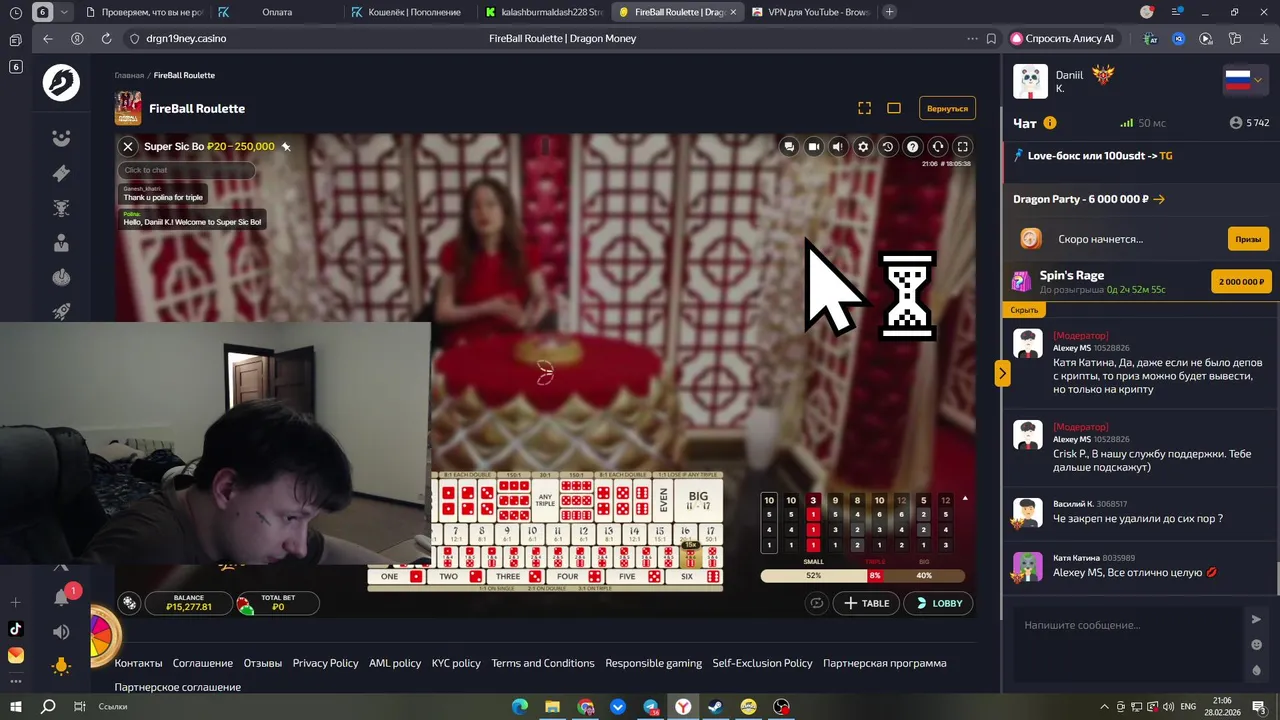Click the Призы button
The width and height of the screenshot is (1280, 720).
(x=1248, y=239)
